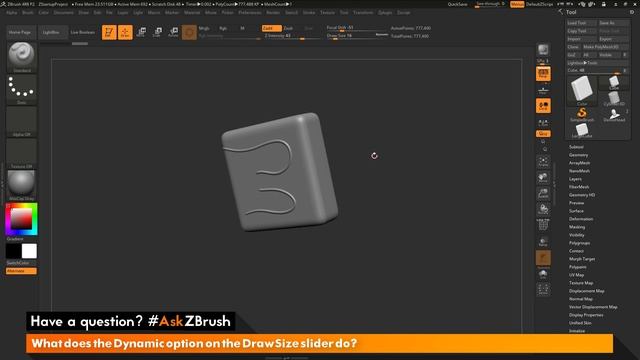This screenshot has height=360, width=640.
Task: Open the Preferences menu
Action: [250, 13]
